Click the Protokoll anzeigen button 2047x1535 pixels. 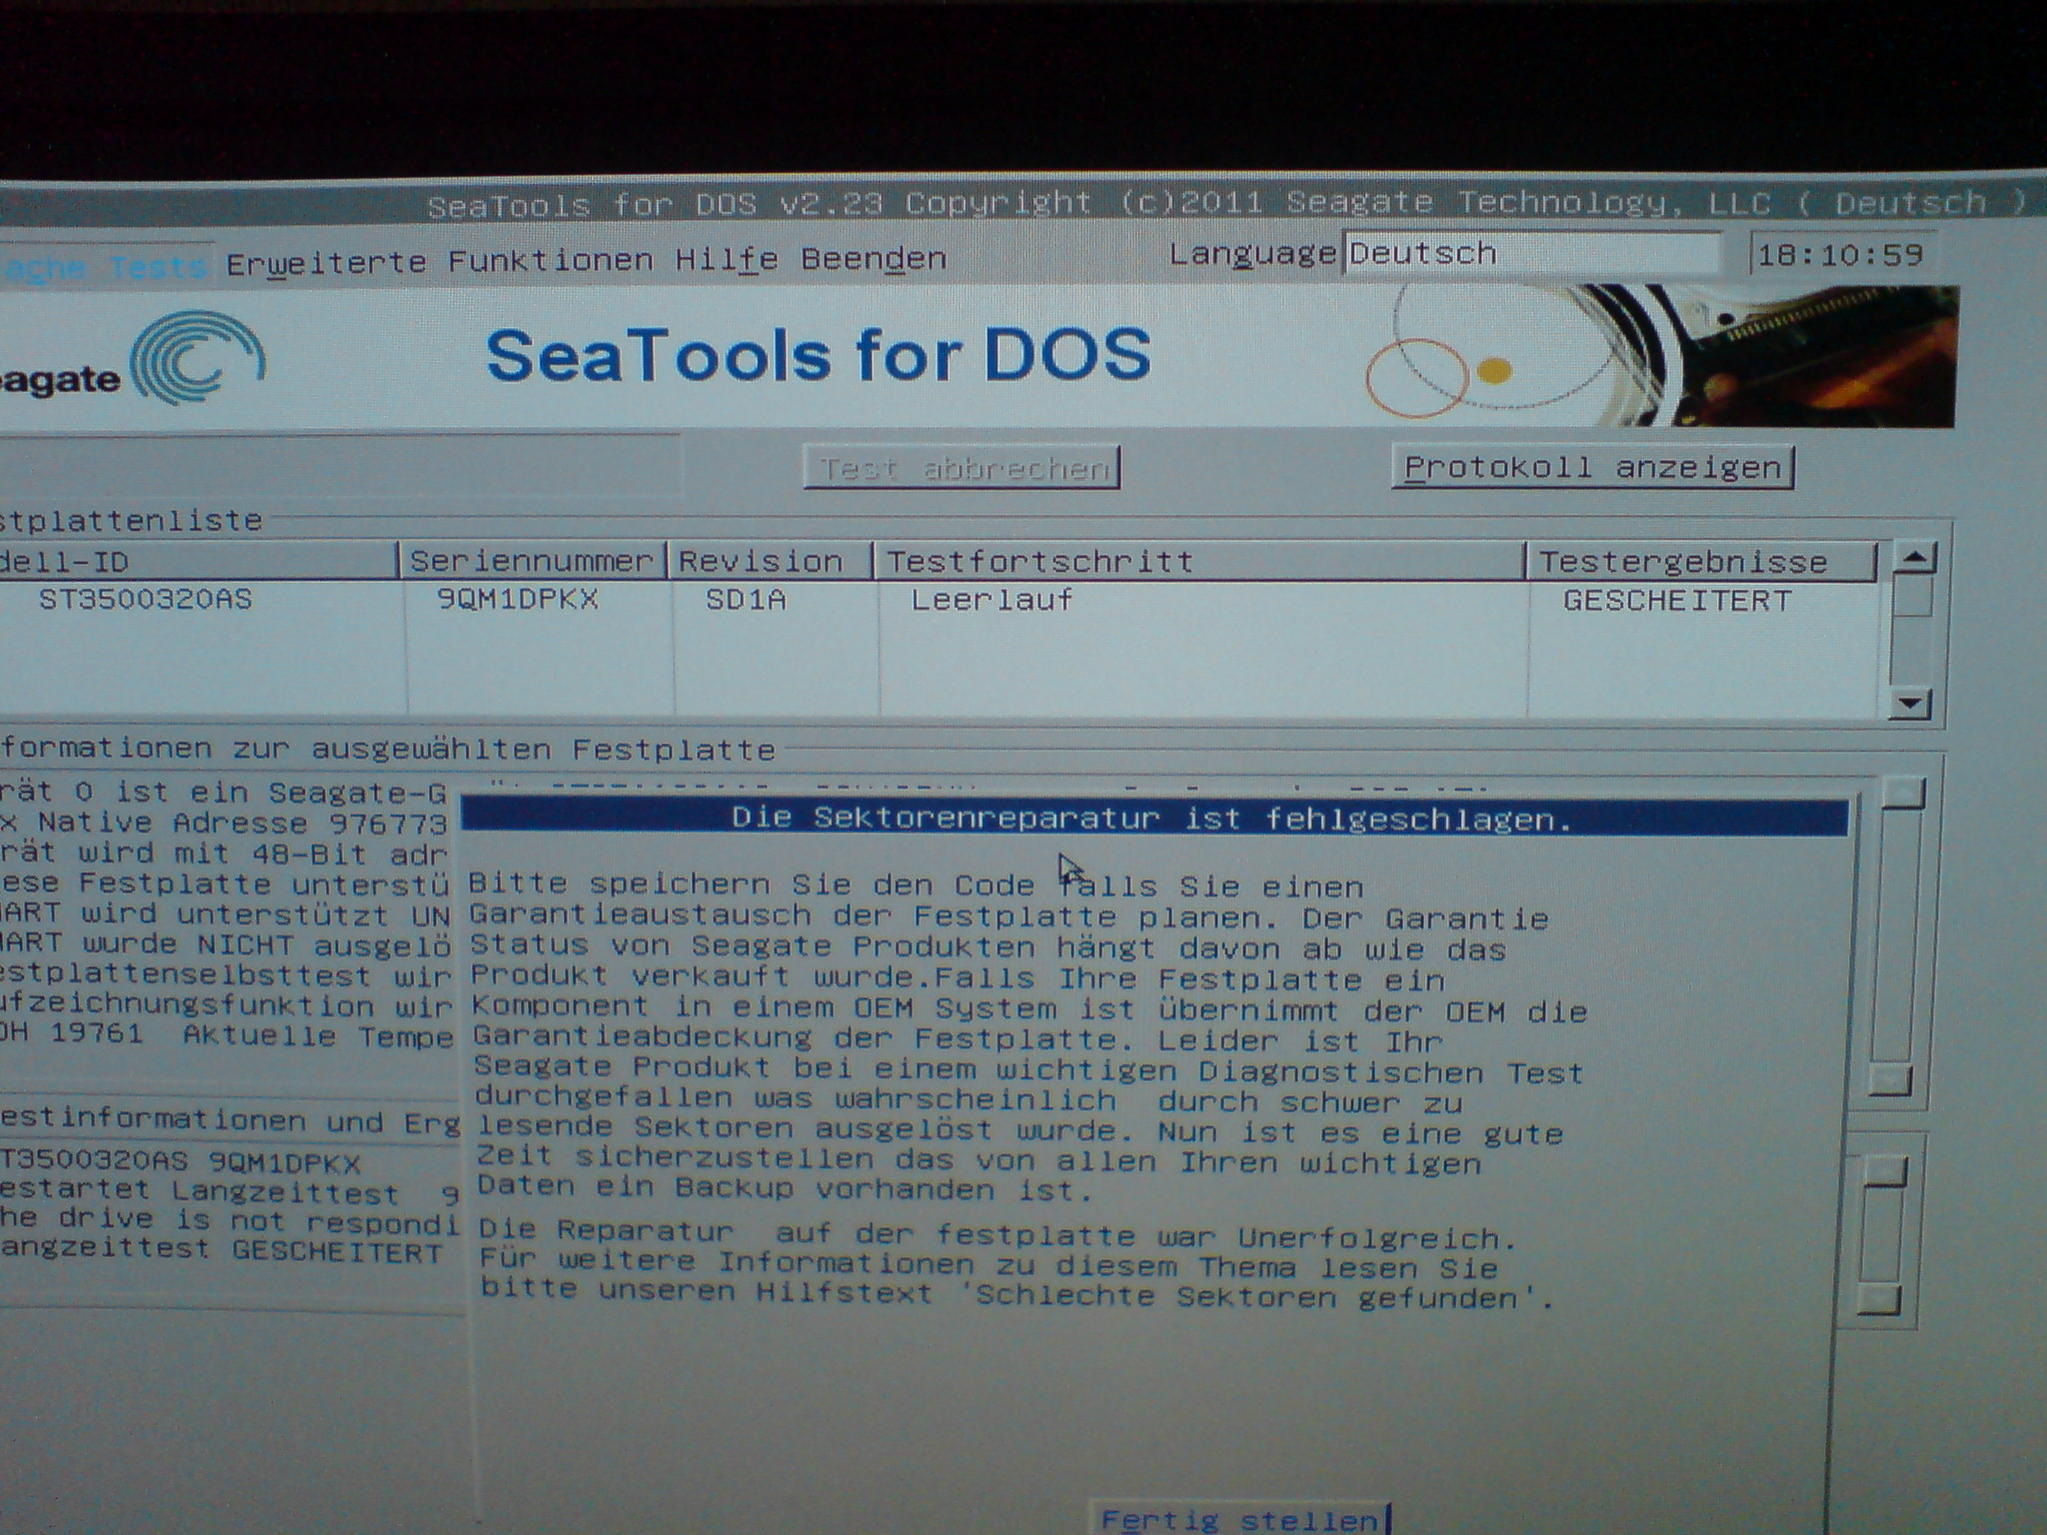(x=1592, y=468)
